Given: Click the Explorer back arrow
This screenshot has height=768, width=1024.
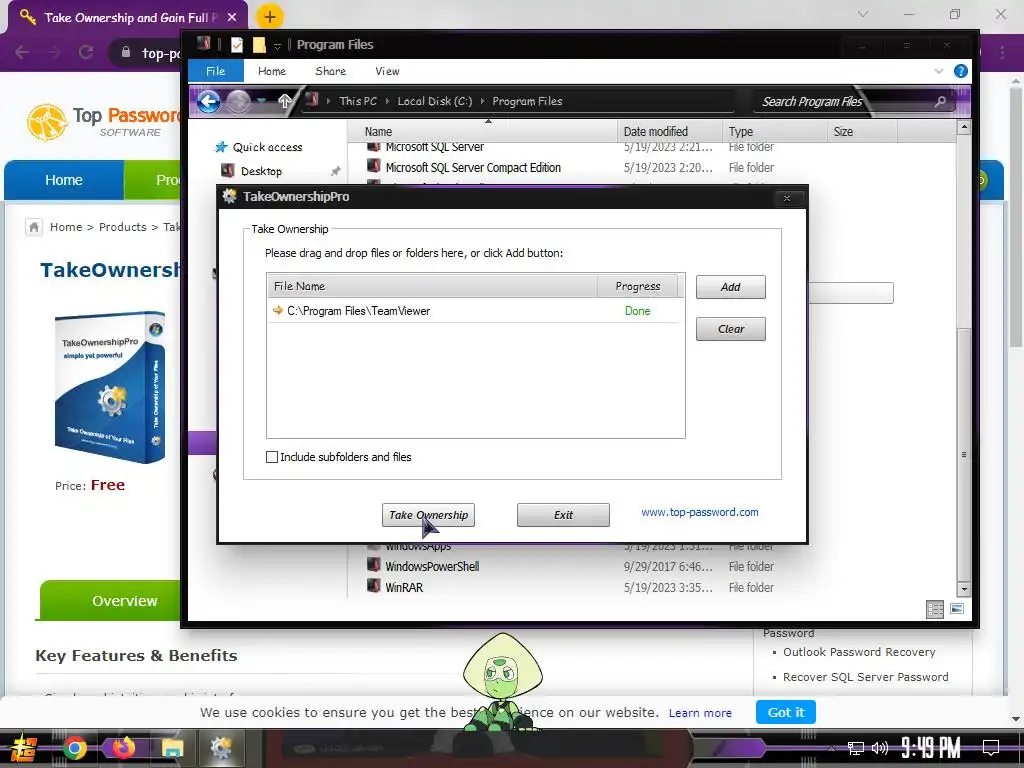Looking at the screenshot, I should click(208, 101).
